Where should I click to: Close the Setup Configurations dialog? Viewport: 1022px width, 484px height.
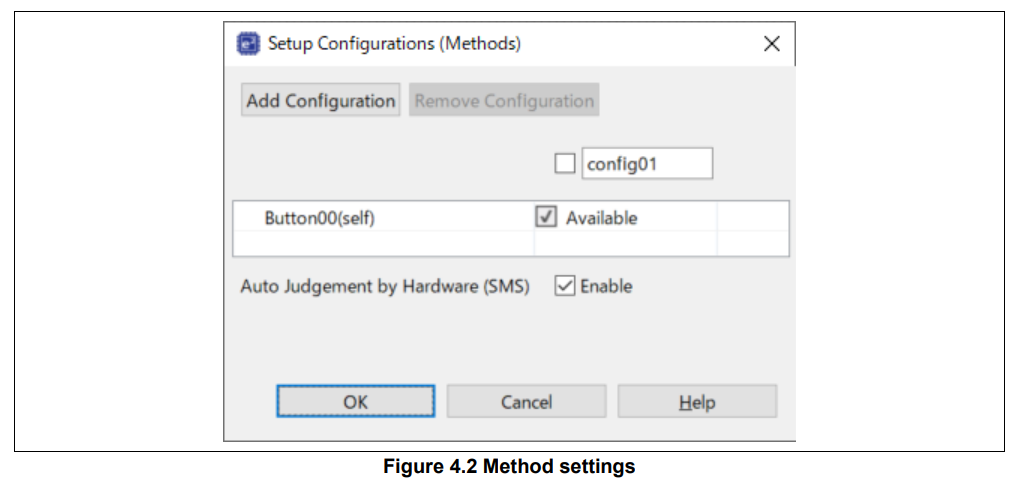pyautogui.click(x=771, y=44)
